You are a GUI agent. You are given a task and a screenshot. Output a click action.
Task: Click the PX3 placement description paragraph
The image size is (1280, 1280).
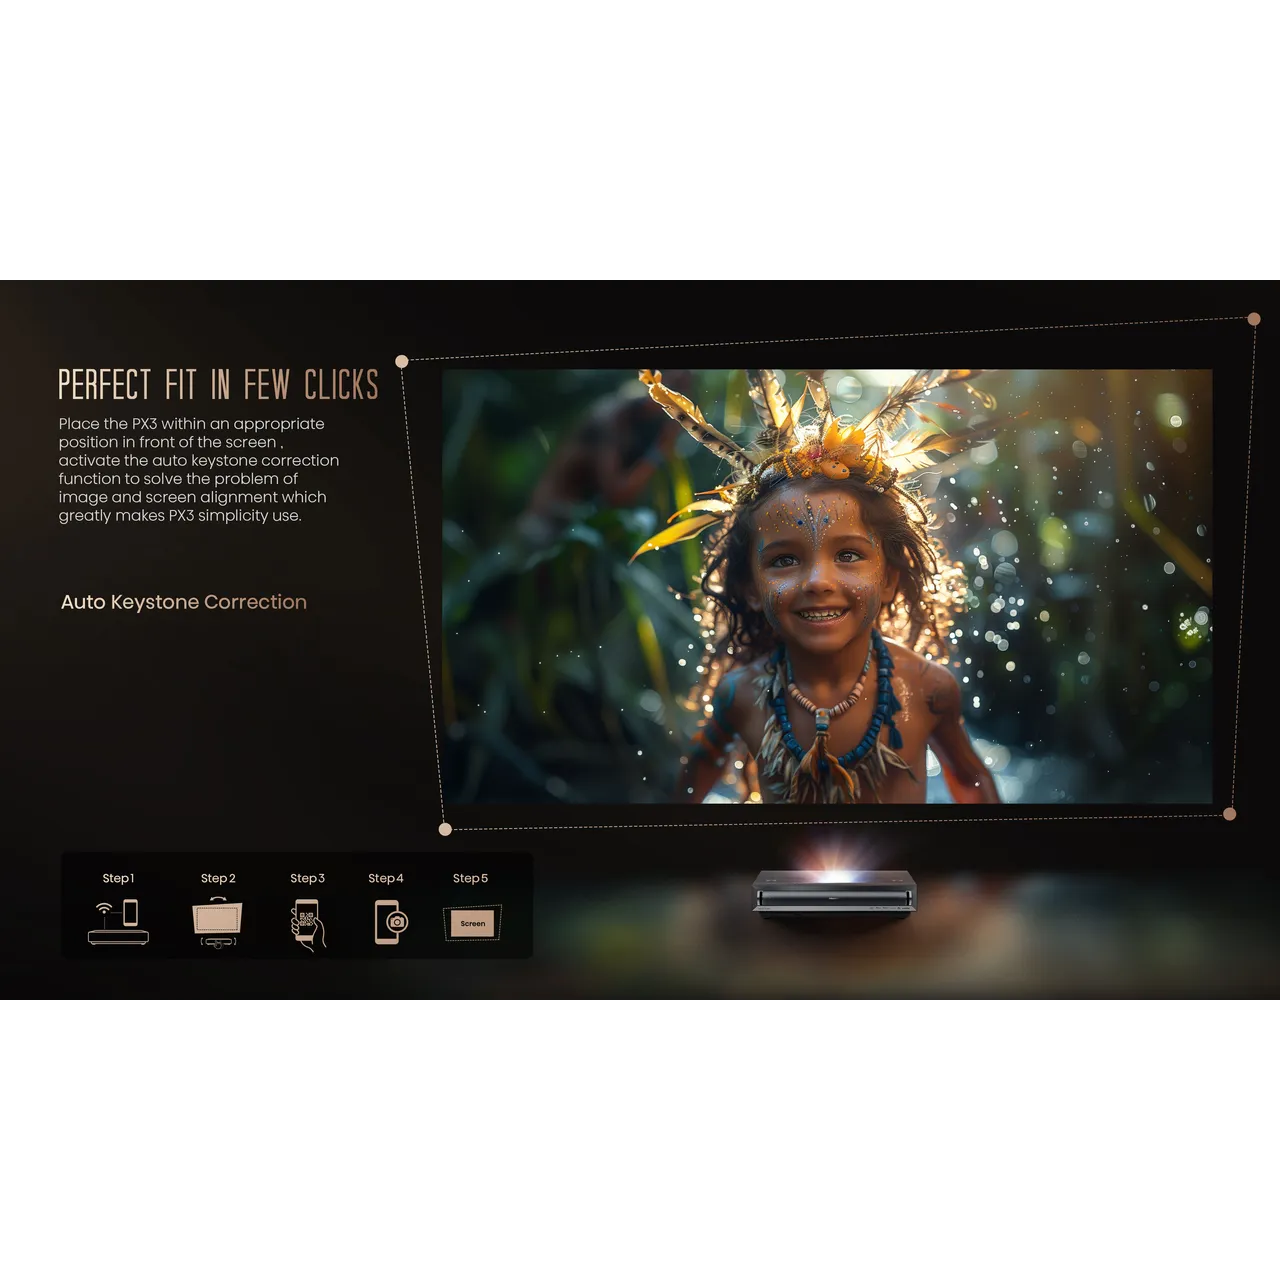point(198,470)
